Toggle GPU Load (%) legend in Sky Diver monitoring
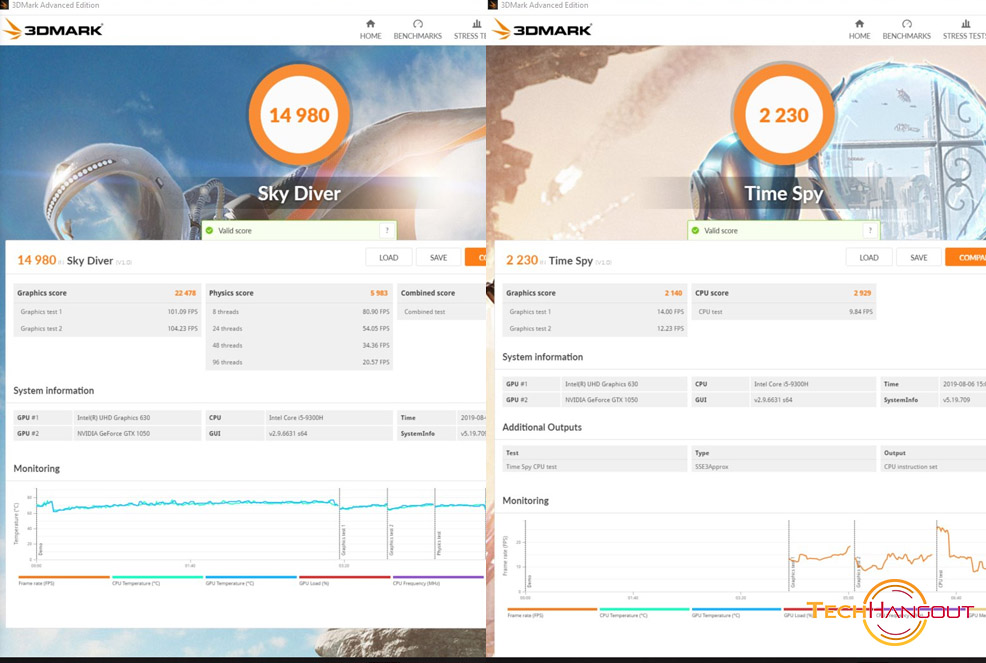986x663 pixels. [344, 581]
